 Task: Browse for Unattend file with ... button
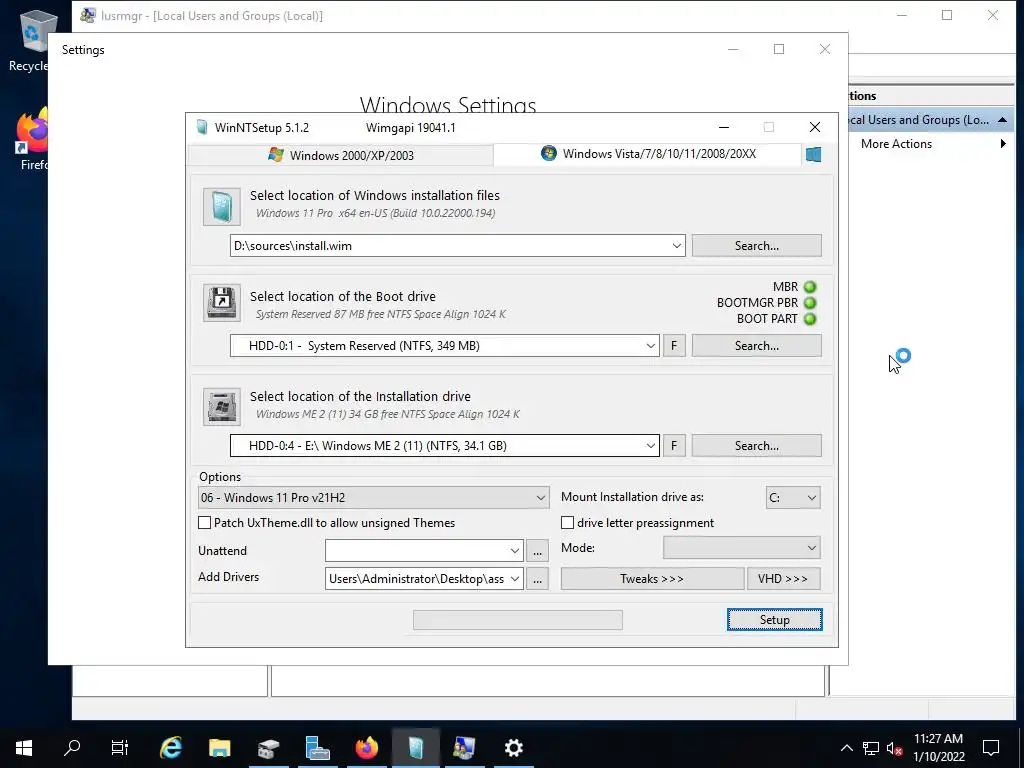pos(537,551)
